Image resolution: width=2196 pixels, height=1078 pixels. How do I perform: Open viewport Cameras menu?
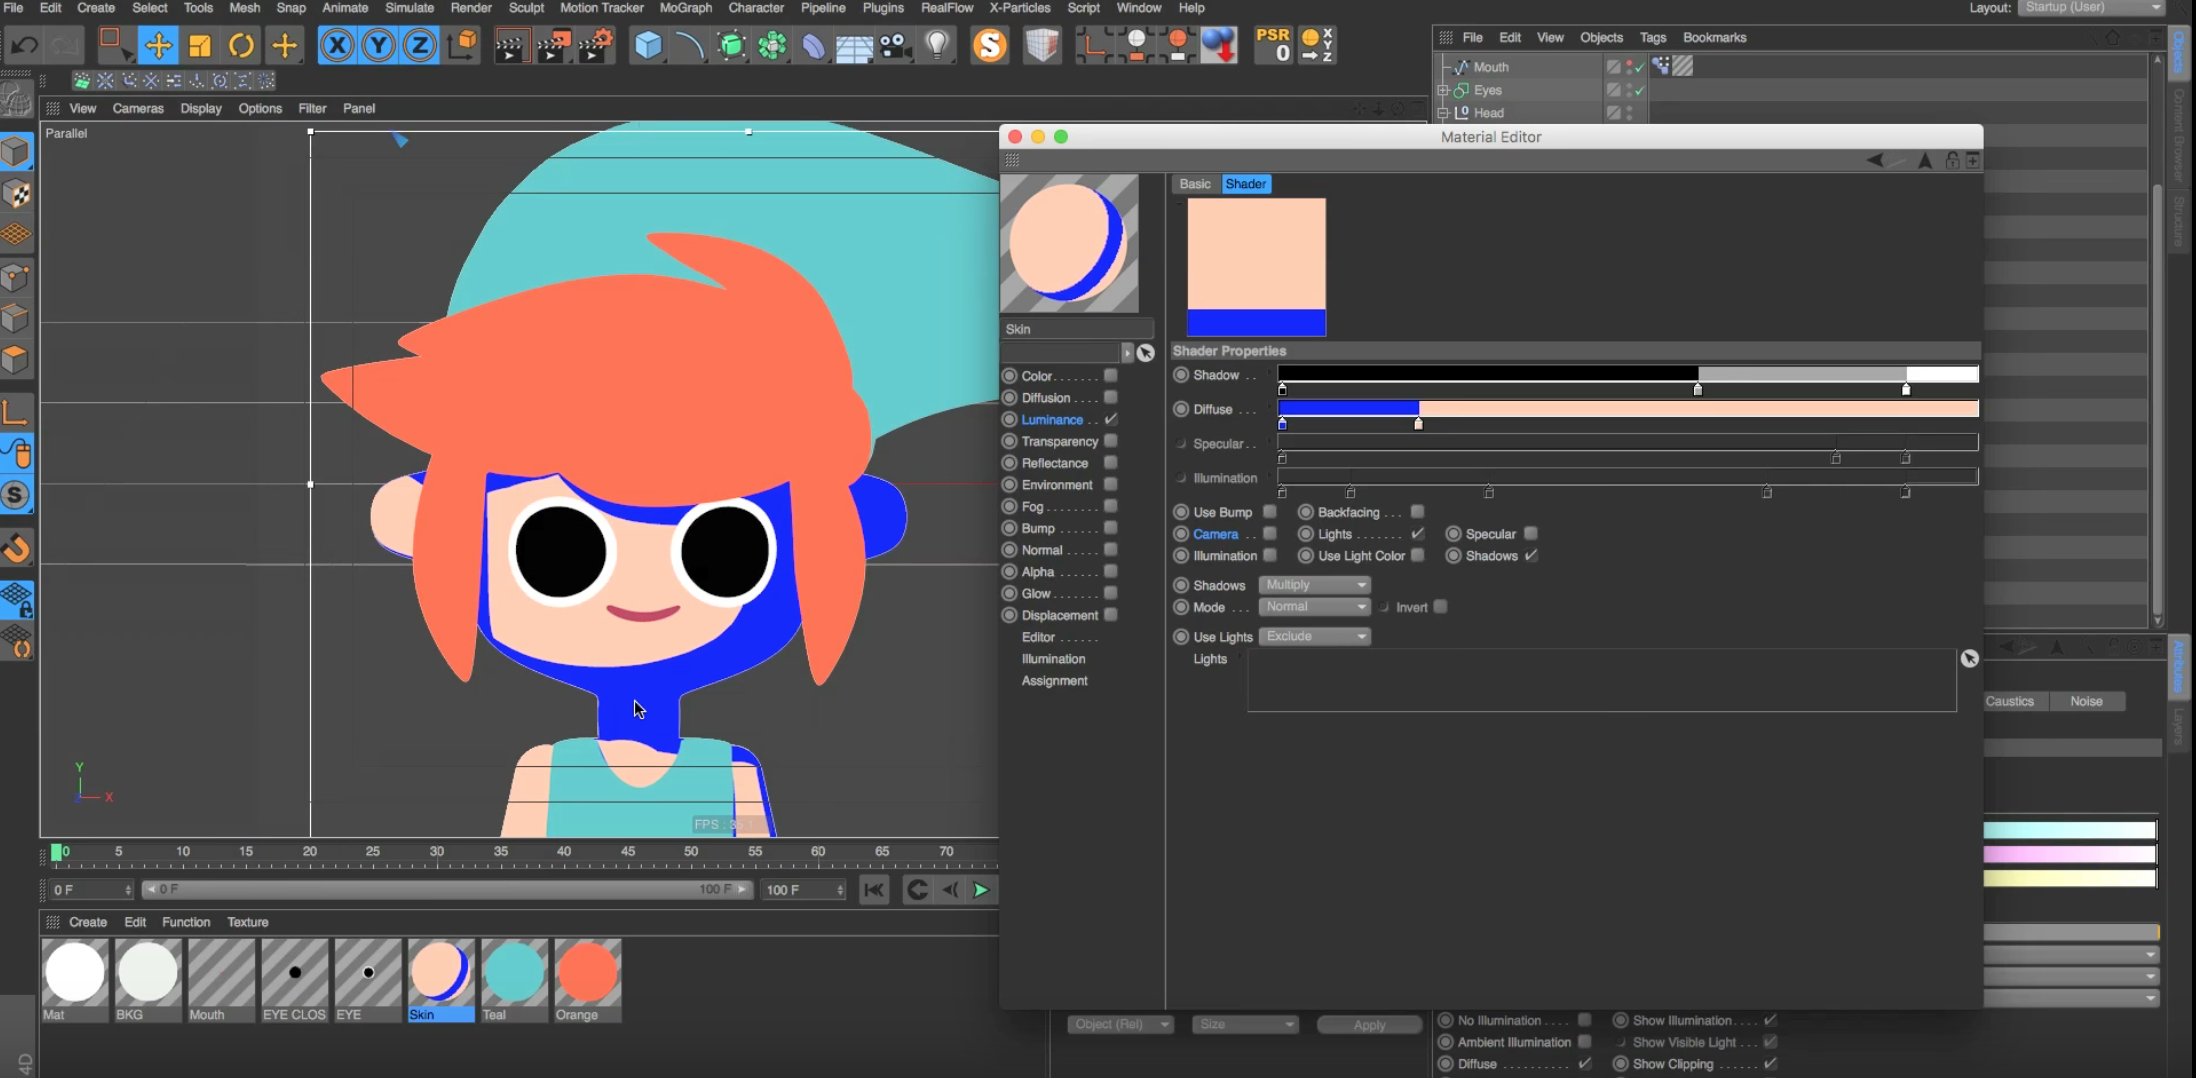(x=138, y=108)
